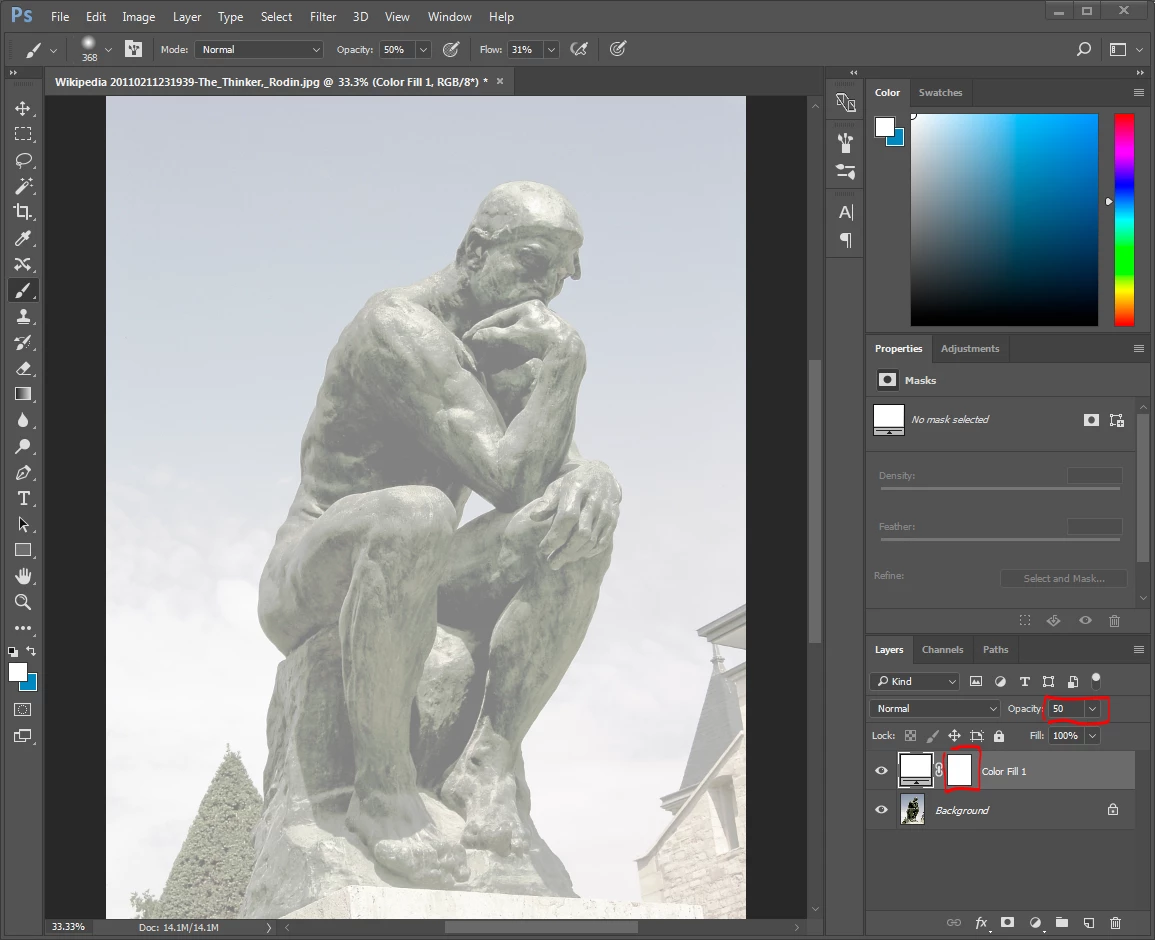Select the Eraser tool
This screenshot has height=940, width=1155.
[x=23, y=368]
